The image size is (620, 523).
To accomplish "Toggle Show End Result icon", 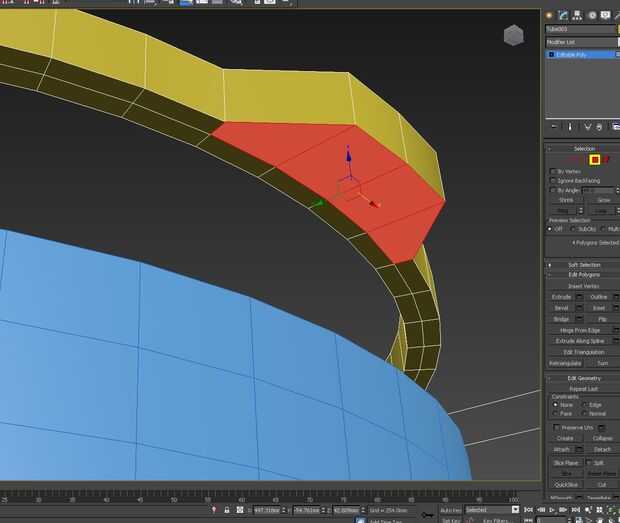I will [570, 127].
